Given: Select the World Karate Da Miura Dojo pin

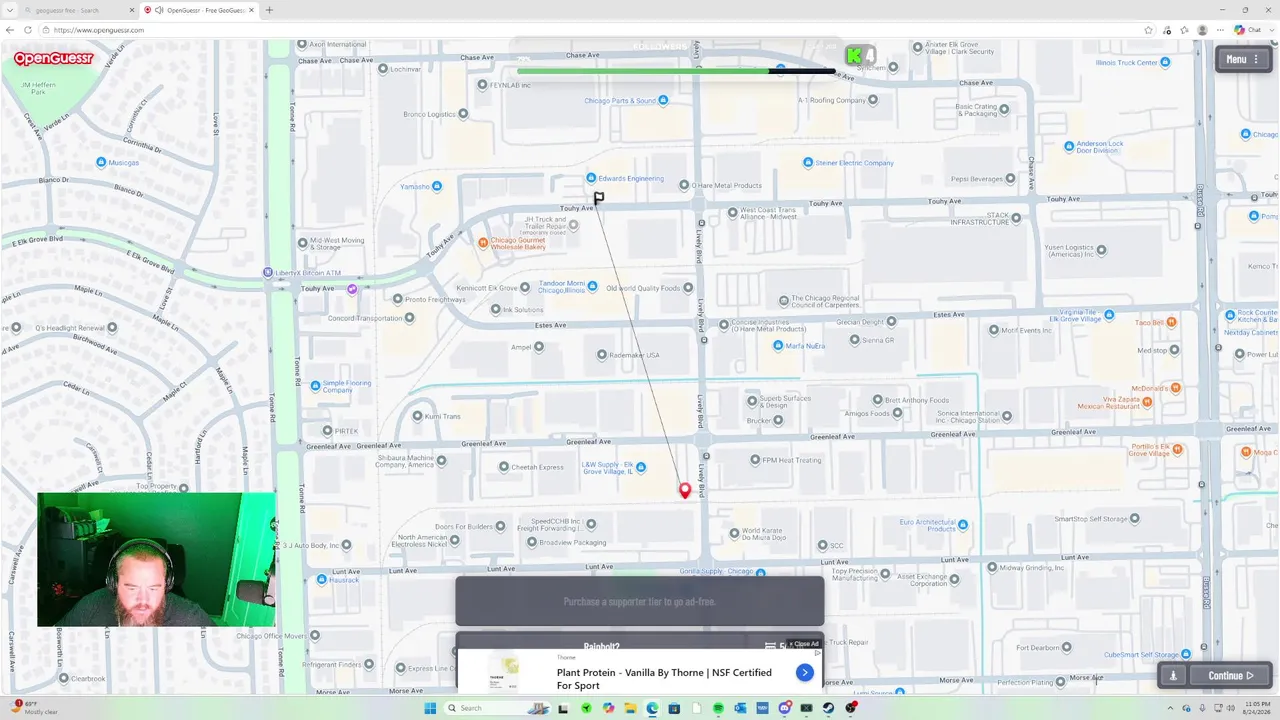Looking at the screenshot, I should coord(735,533).
